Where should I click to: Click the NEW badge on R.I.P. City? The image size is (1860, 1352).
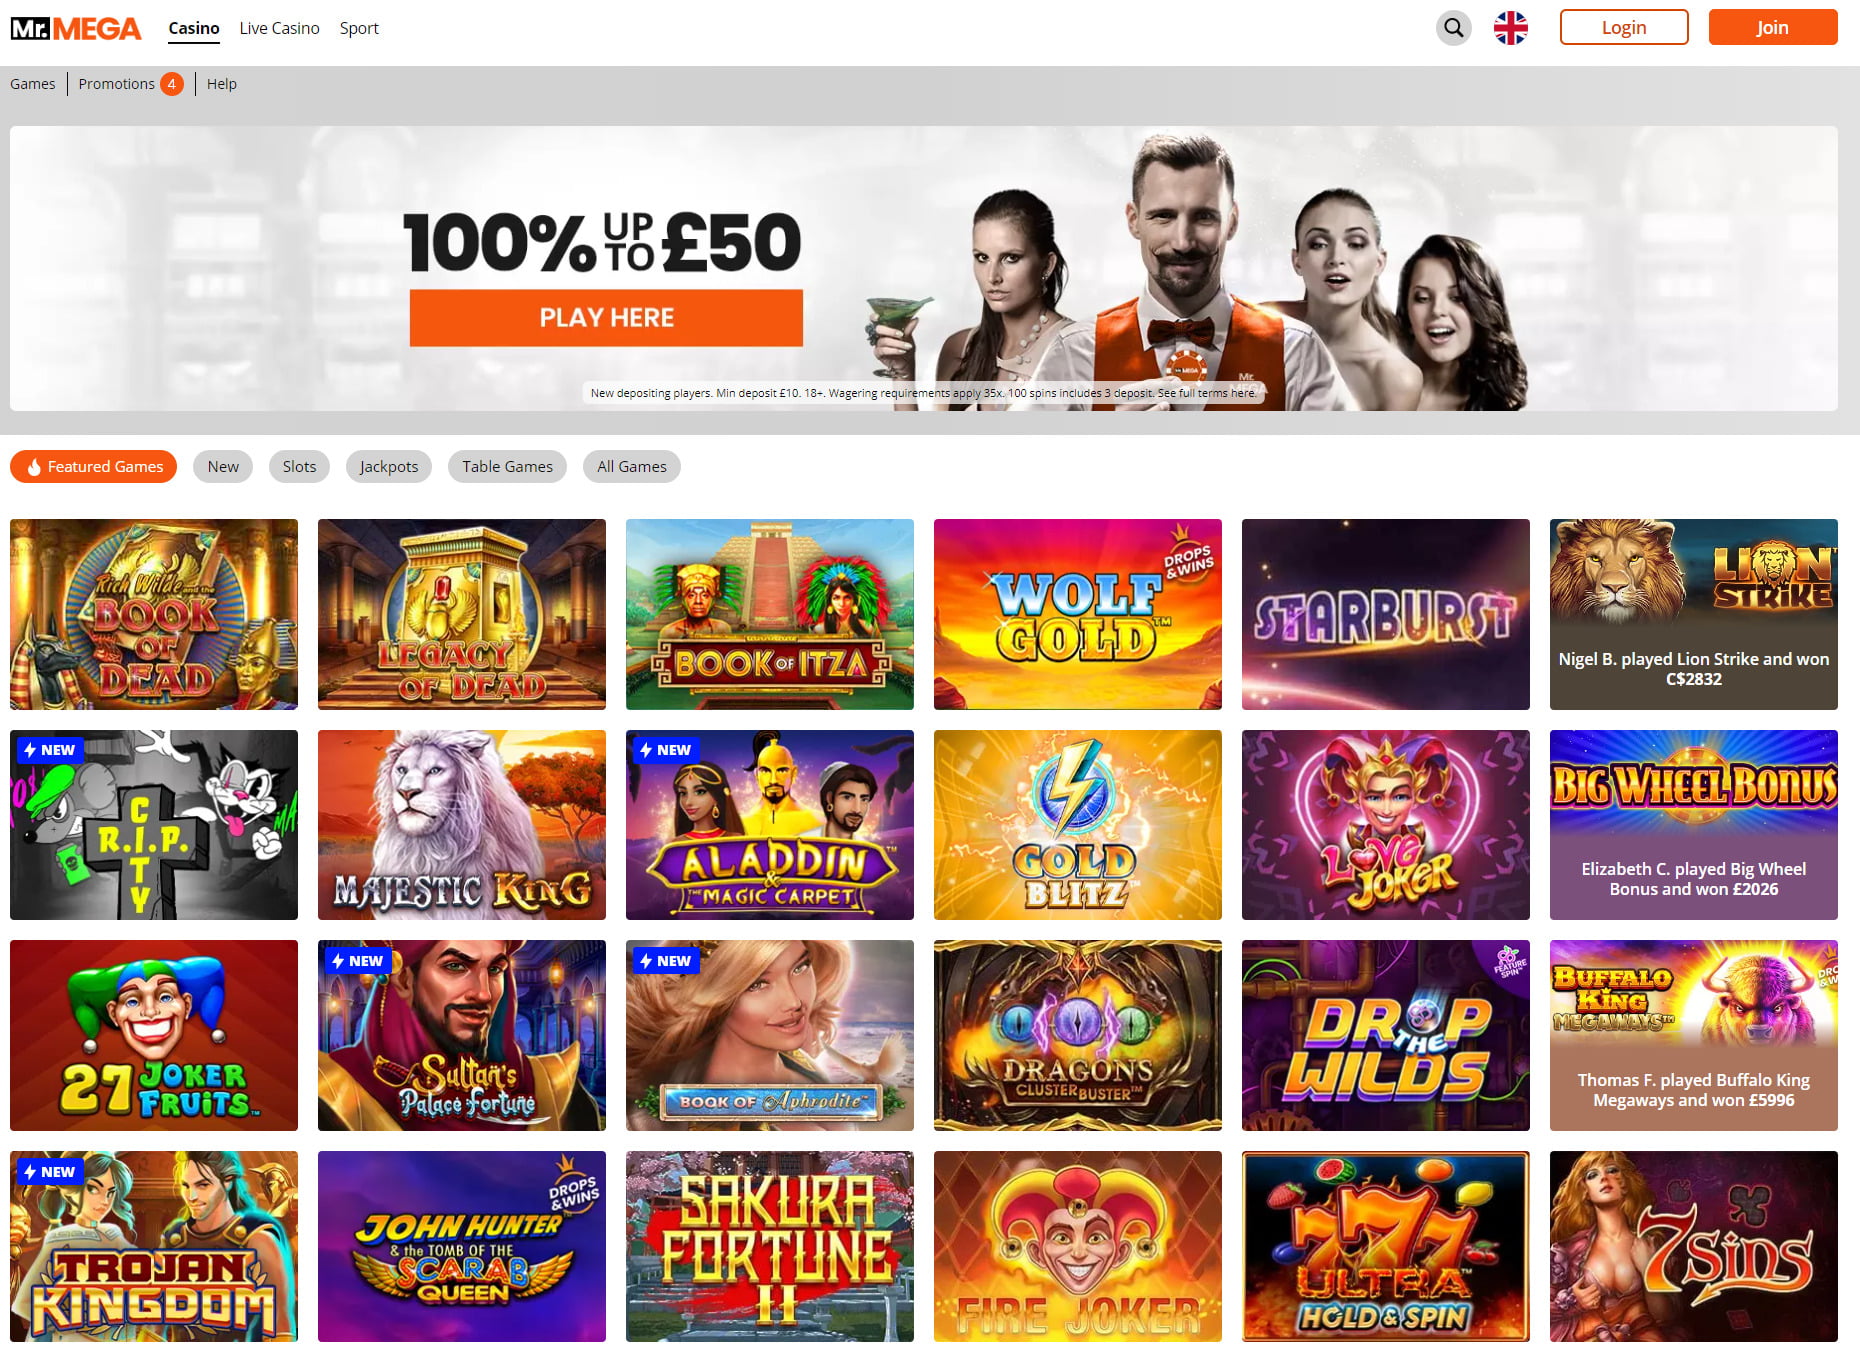[x=50, y=750]
